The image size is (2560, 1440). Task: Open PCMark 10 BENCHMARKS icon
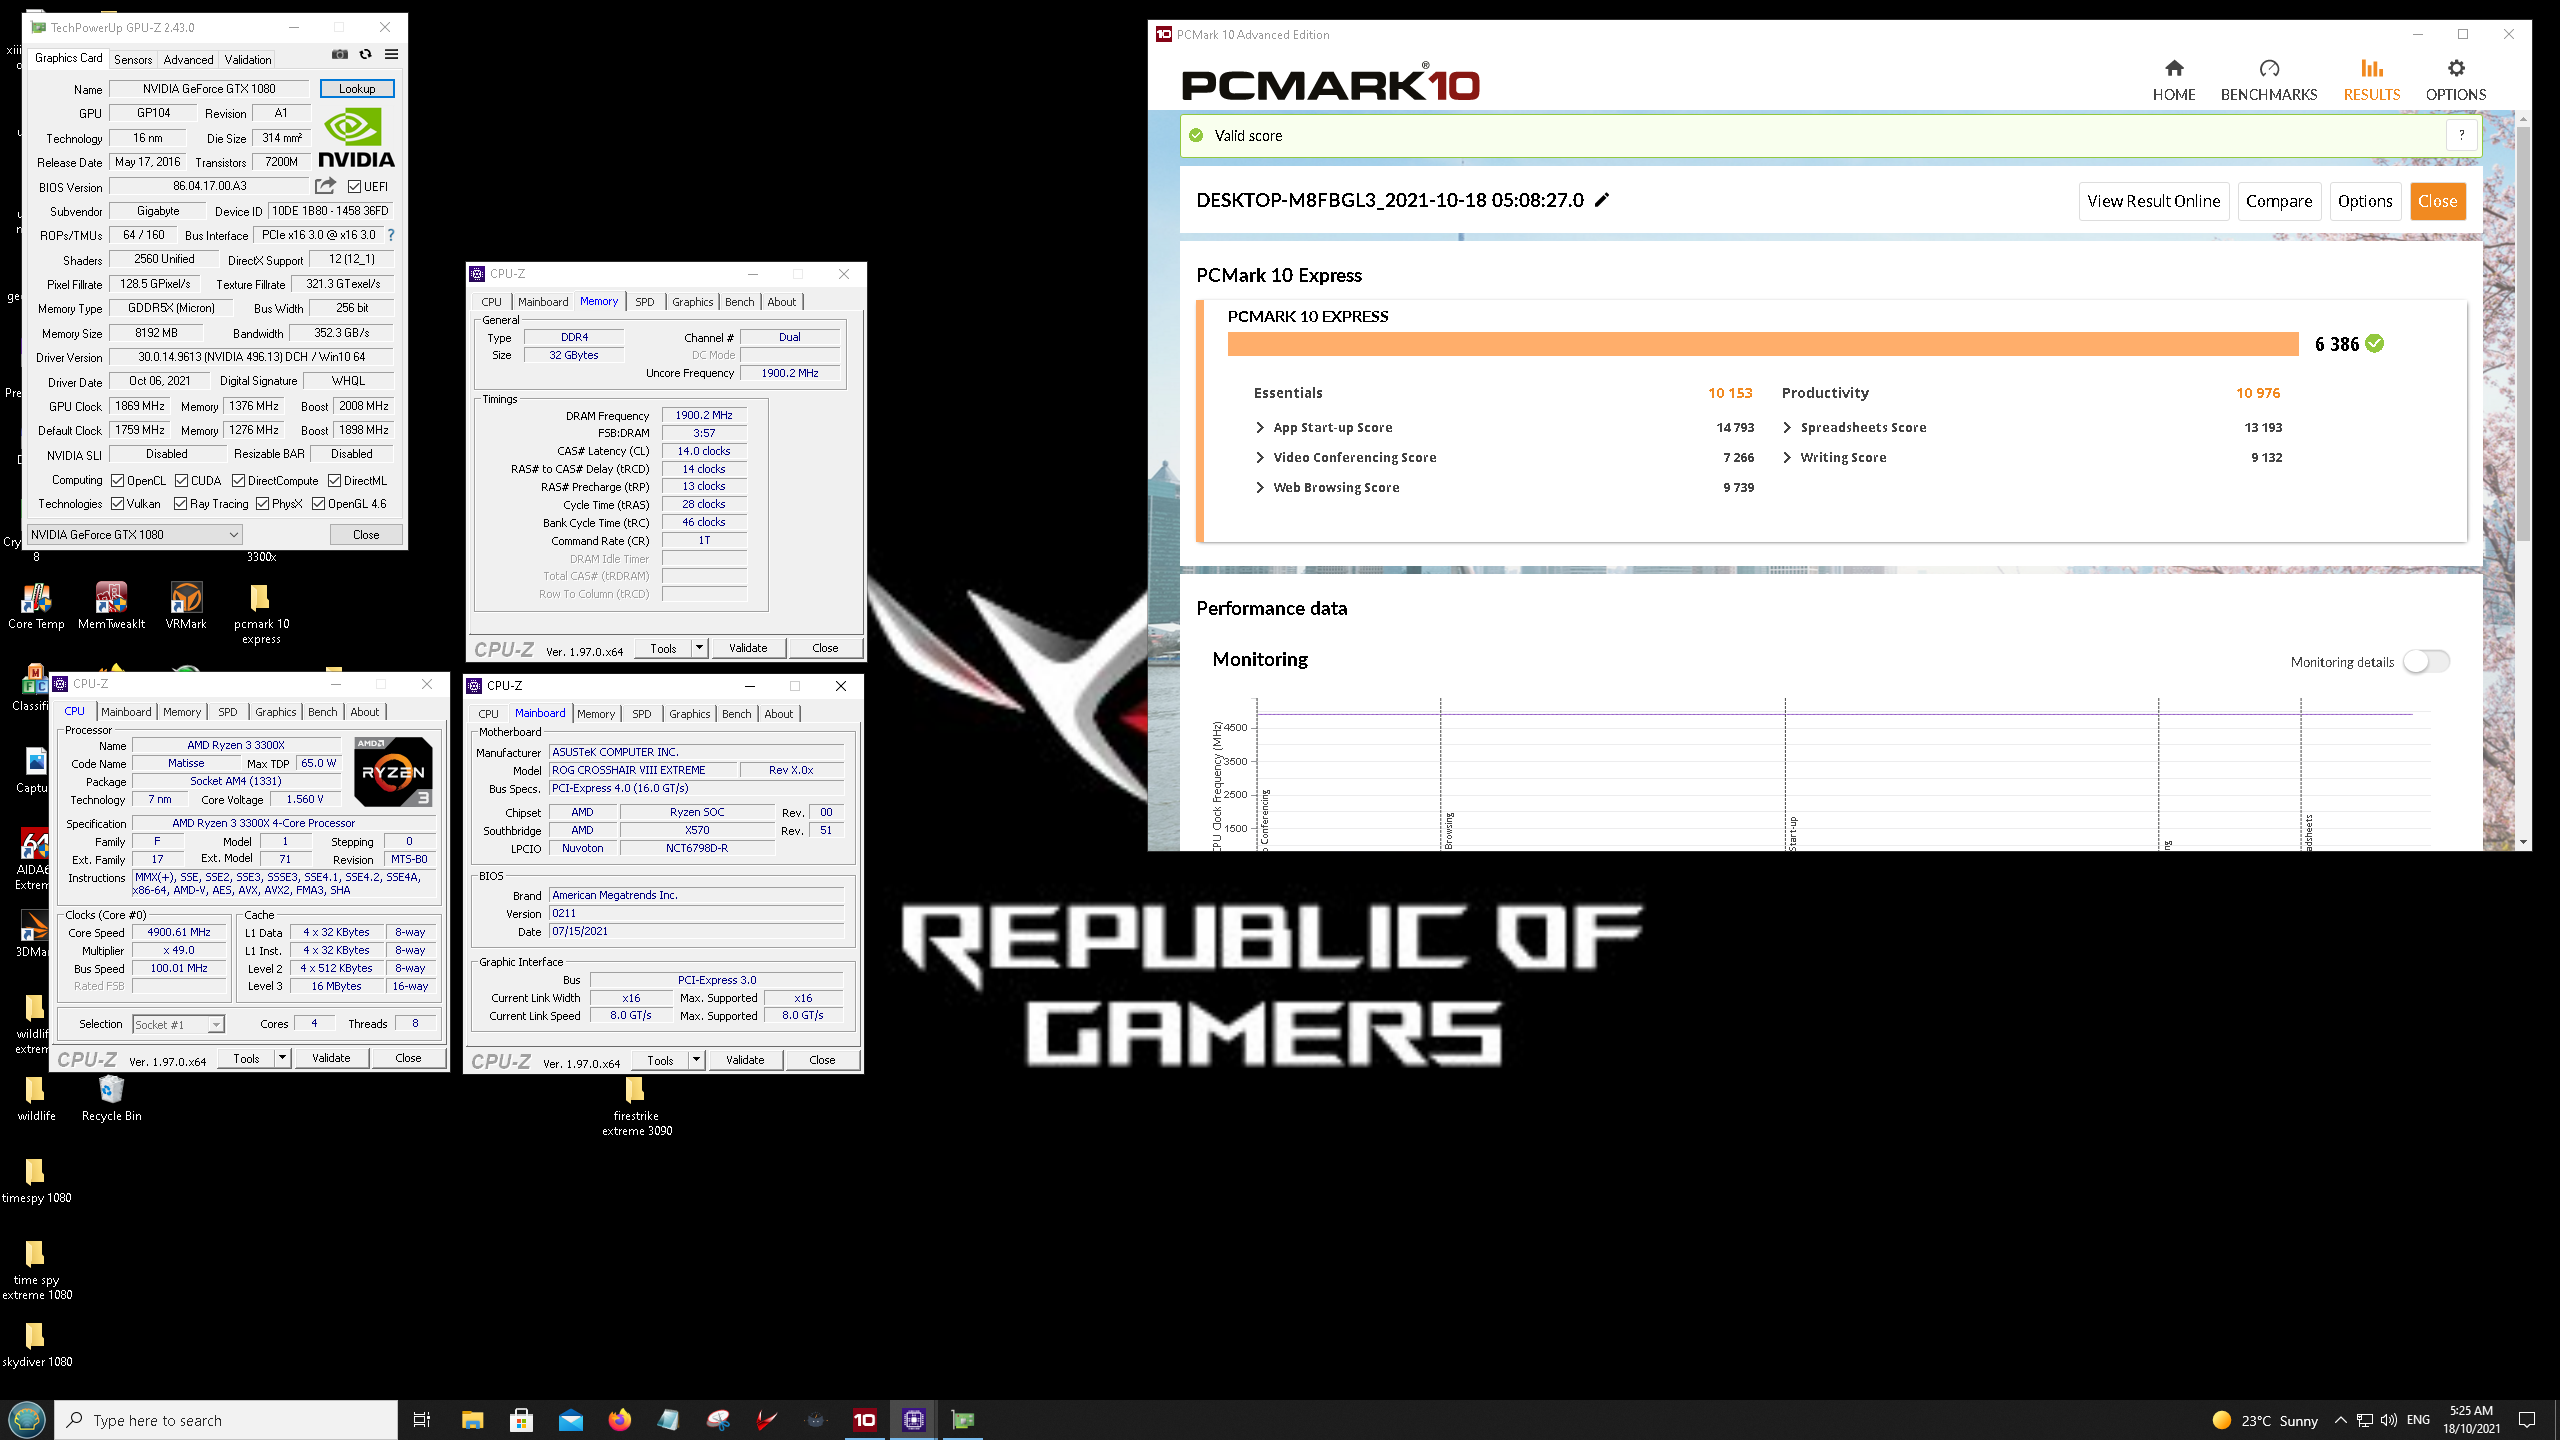(2269, 80)
